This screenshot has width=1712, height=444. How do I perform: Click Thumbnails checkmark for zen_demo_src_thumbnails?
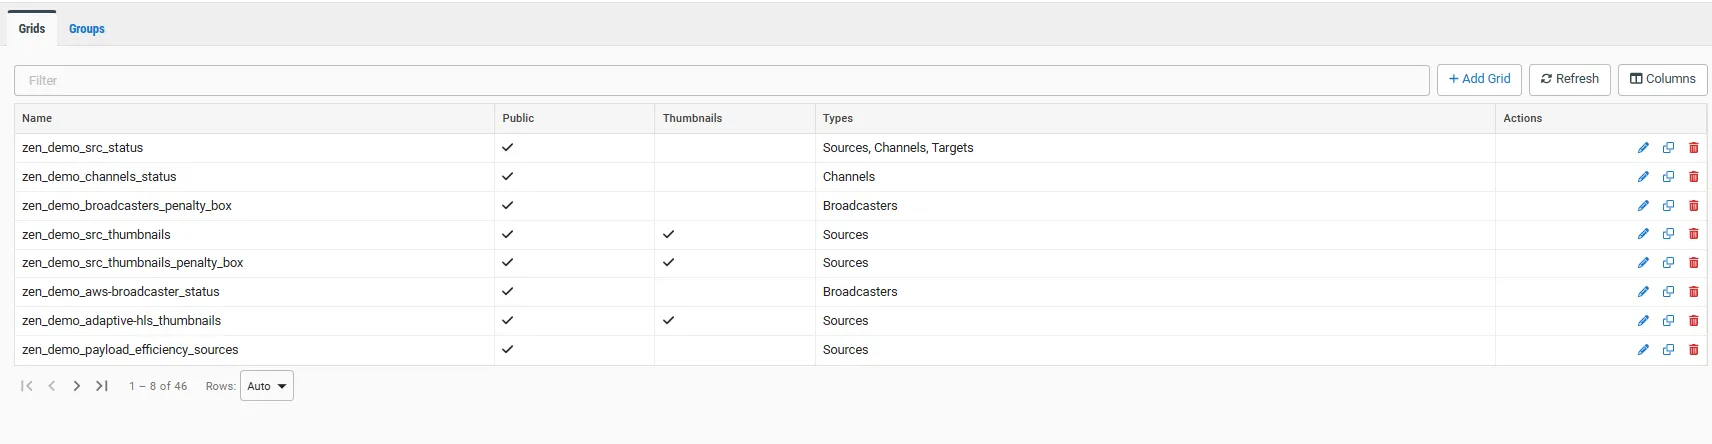pyautogui.click(x=668, y=234)
